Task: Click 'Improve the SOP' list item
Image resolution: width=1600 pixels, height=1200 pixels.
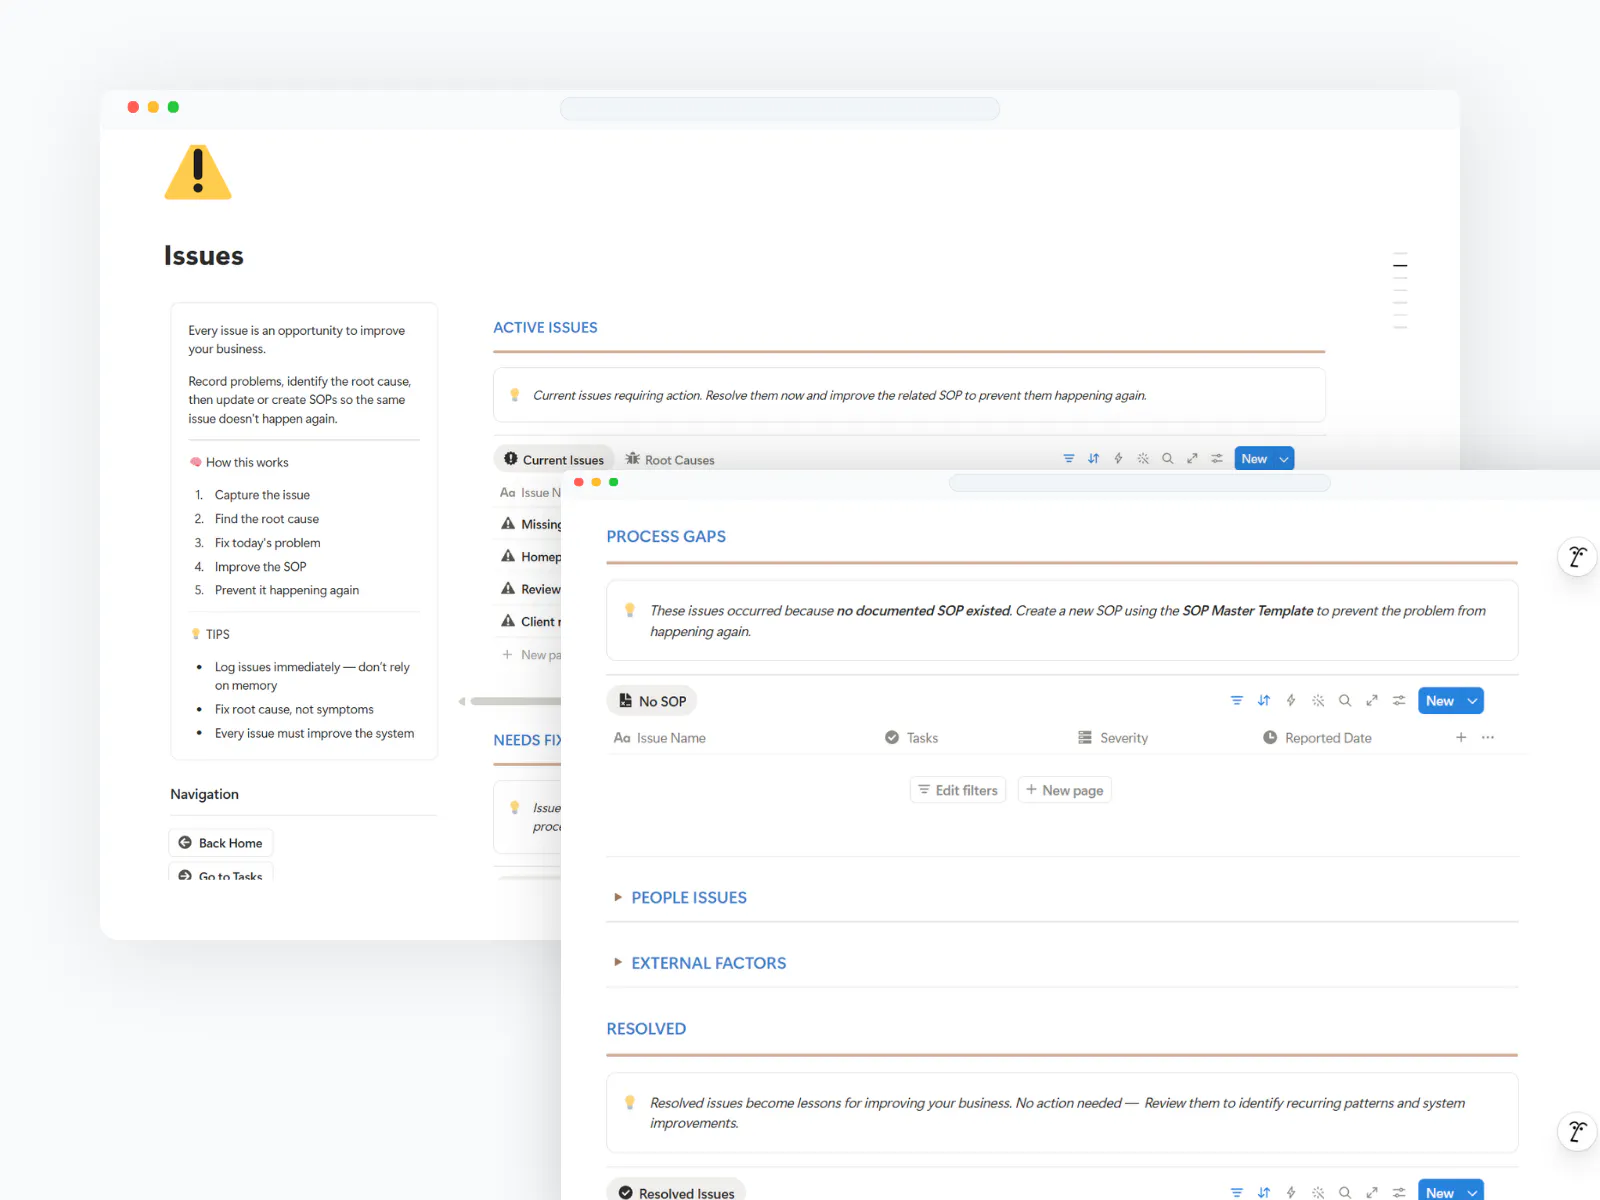Action: point(260,566)
